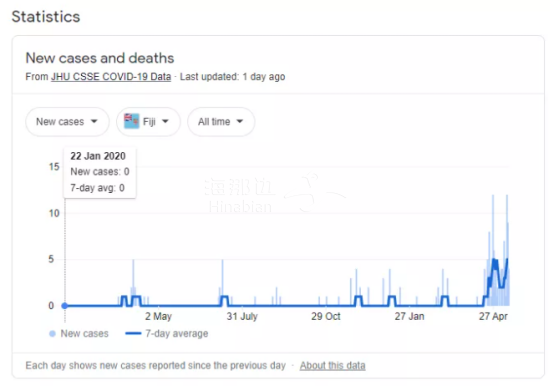Click the New cases dropdown arrow

(94, 121)
